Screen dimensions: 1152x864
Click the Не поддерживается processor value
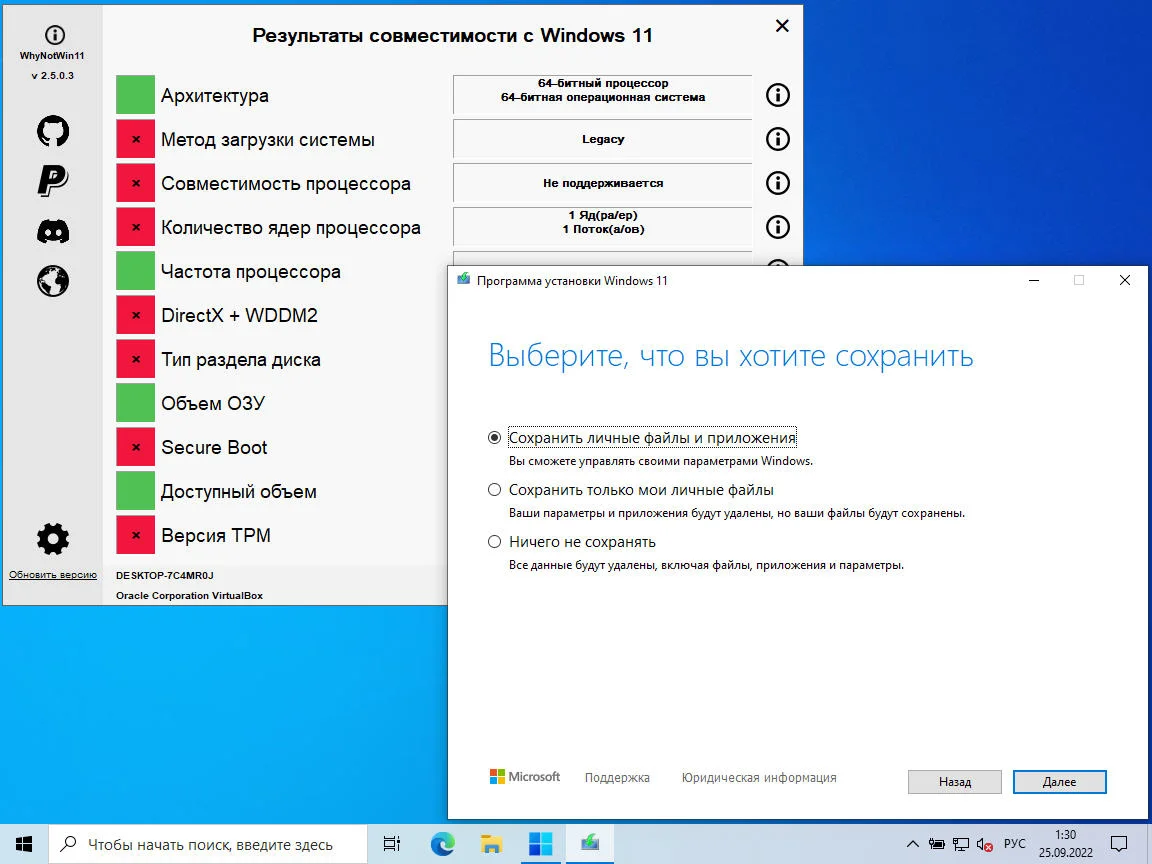pyautogui.click(x=602, y=183)
